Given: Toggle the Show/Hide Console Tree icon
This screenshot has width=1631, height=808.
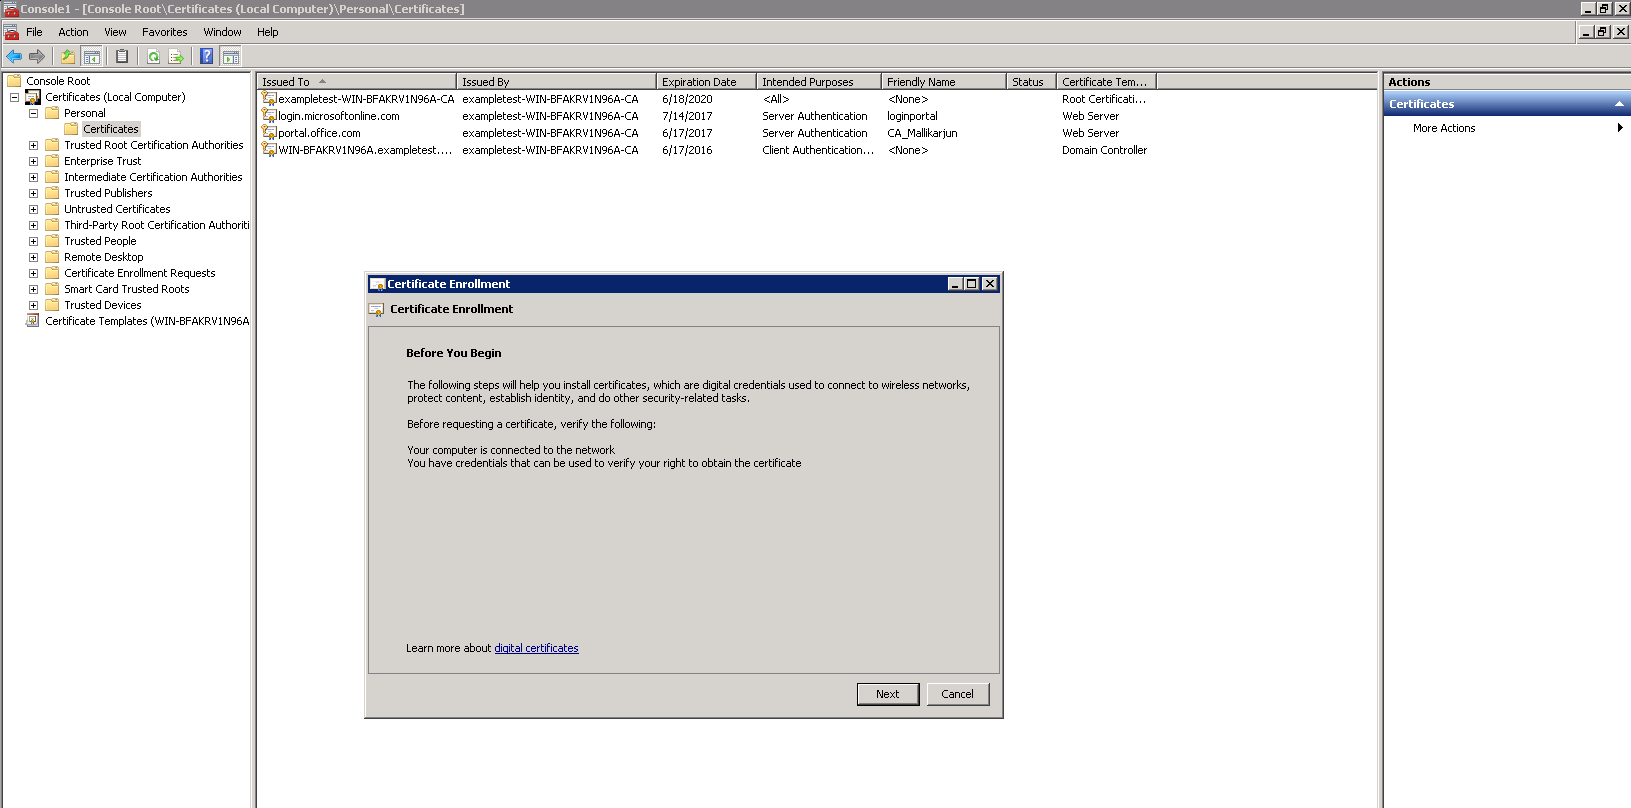Looking at the screenshot, I should point(91,57).
